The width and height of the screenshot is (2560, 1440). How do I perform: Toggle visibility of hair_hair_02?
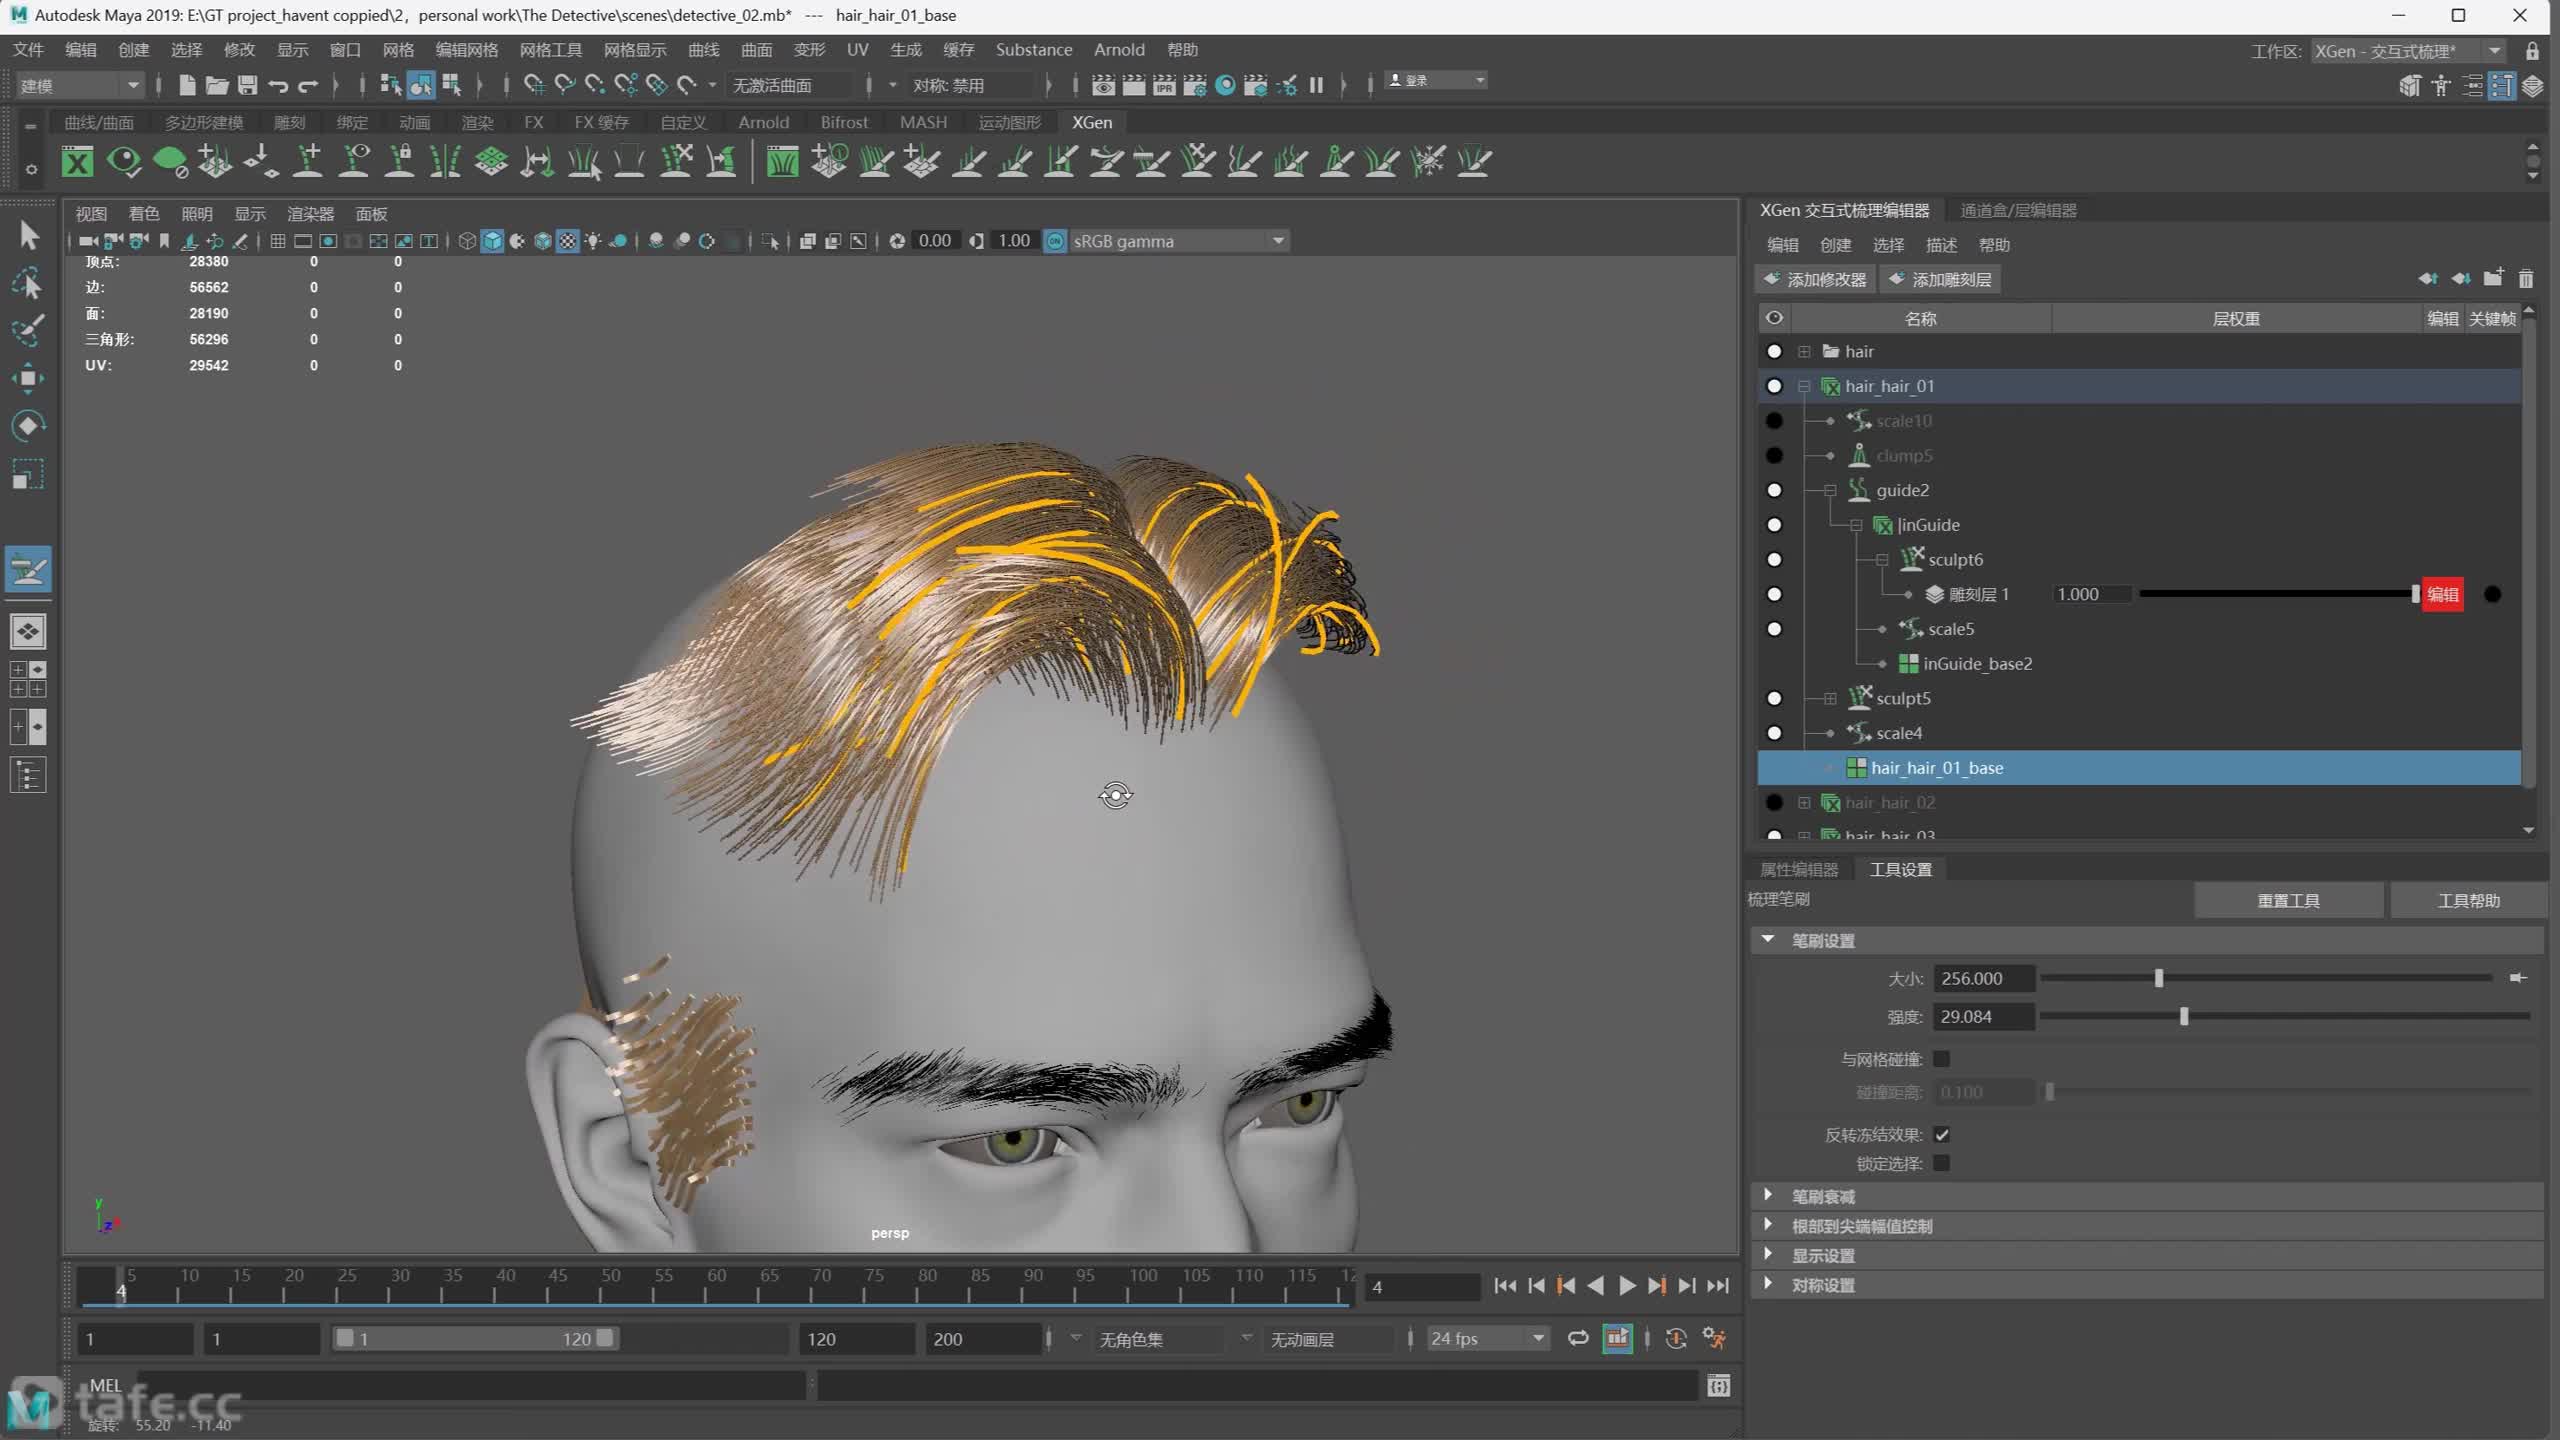pos(1775,802)
